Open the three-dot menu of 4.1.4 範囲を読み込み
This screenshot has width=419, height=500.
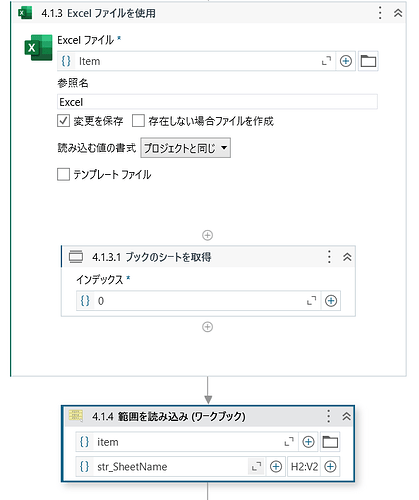click(329, 416)
